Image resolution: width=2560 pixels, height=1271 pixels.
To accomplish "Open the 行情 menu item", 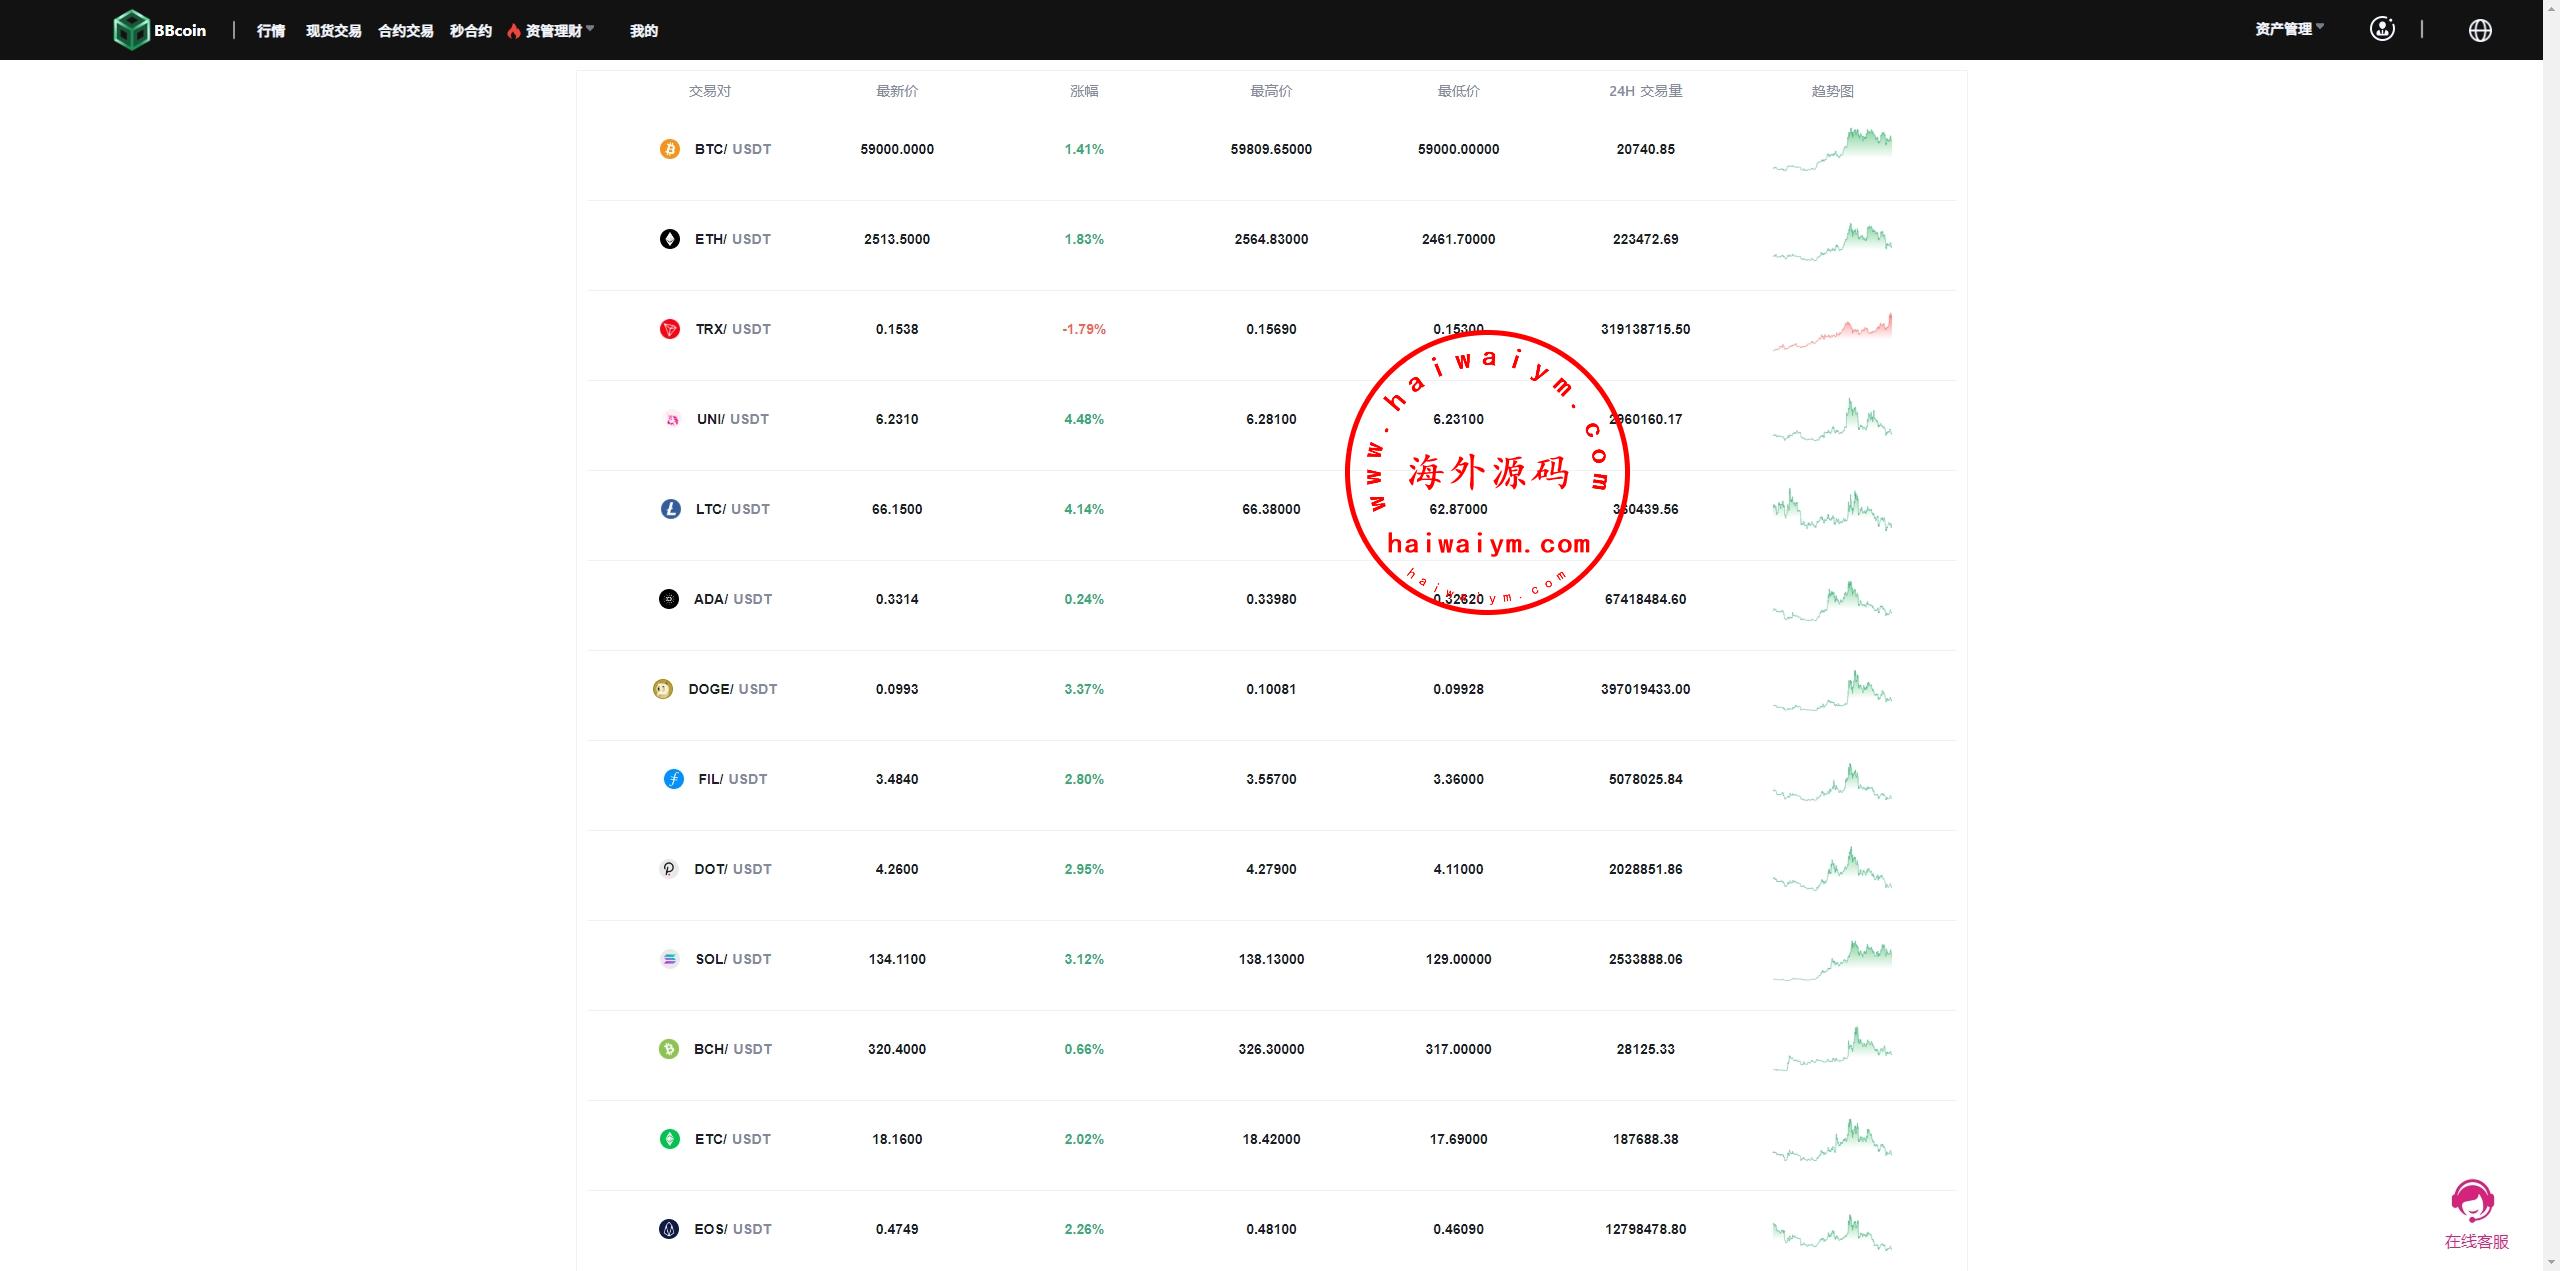I will 270,31.
